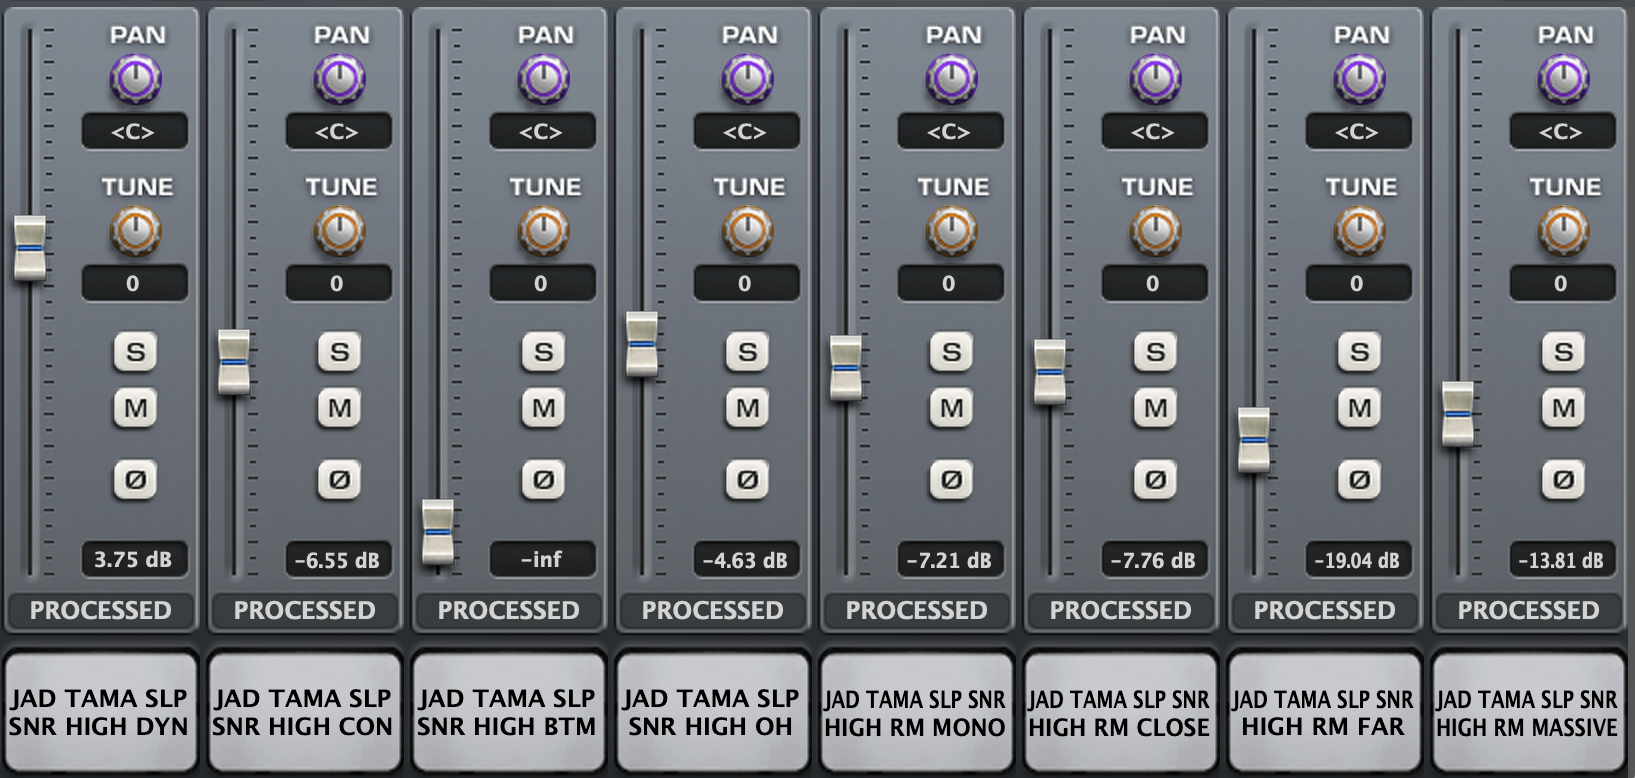Image resolution: width=1635 pixels, height=778 pixels.
Task: Open PROCESSED selector on HIGH RM MONO channel
Action: (x=916, y=610)
